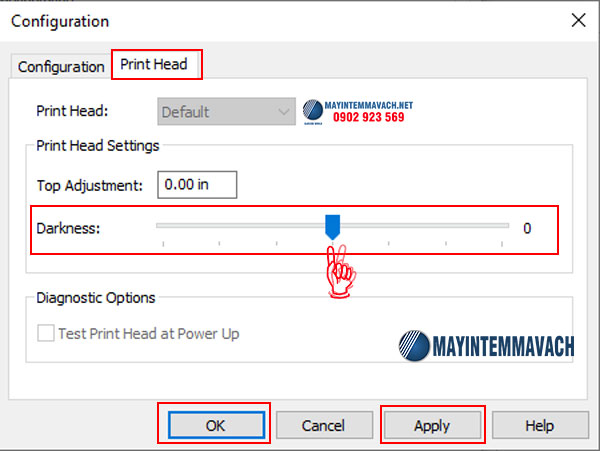This screenshot has height=451, width=600.
Task: Switch to the Configuration tab
Action: (61, 67)
